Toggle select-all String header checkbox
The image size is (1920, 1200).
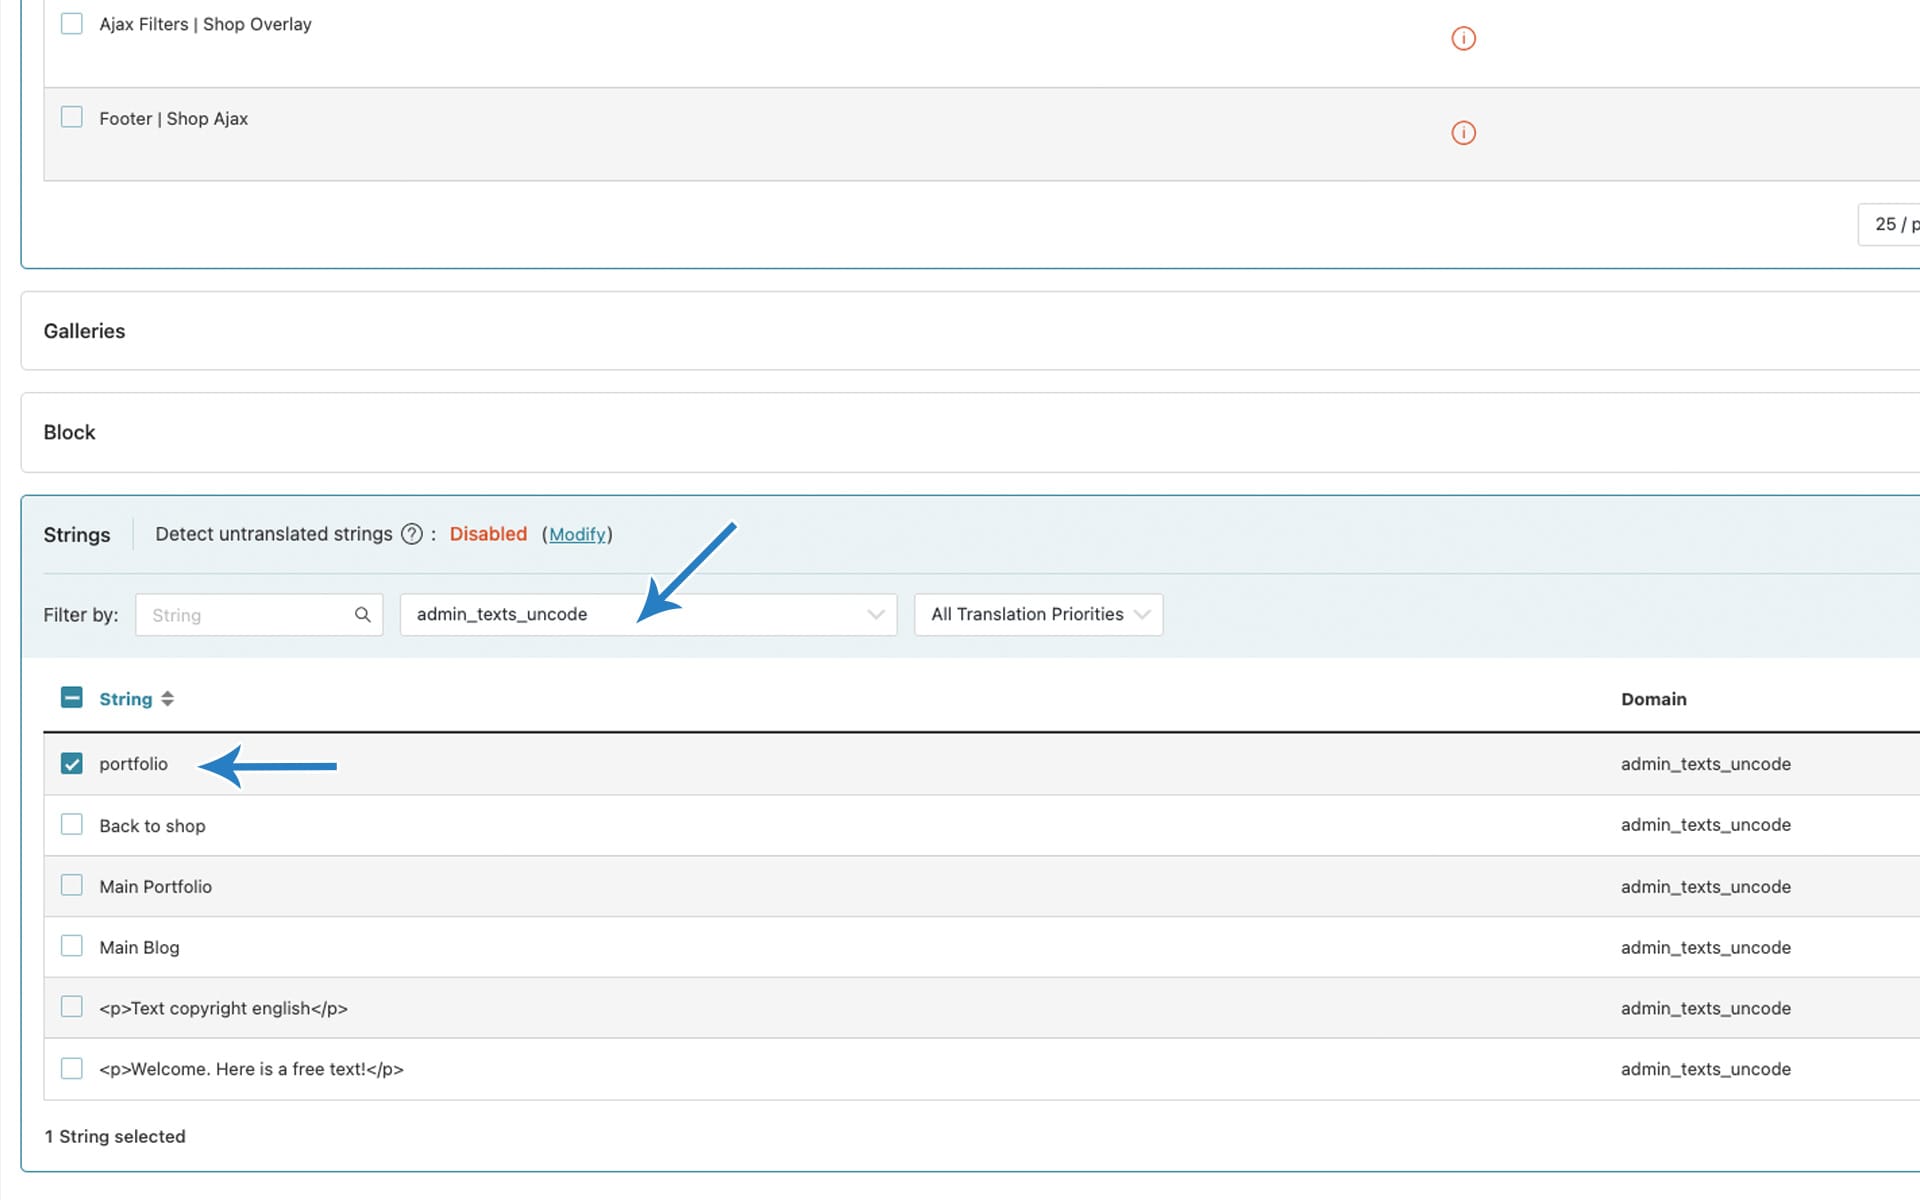[72, 698]
